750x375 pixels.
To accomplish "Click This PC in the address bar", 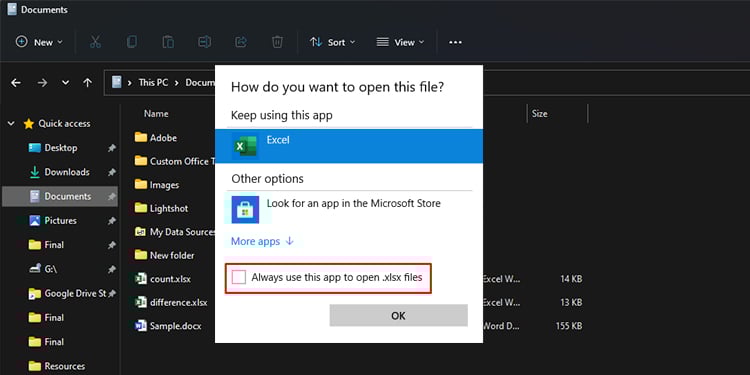I will coord(153,82).
